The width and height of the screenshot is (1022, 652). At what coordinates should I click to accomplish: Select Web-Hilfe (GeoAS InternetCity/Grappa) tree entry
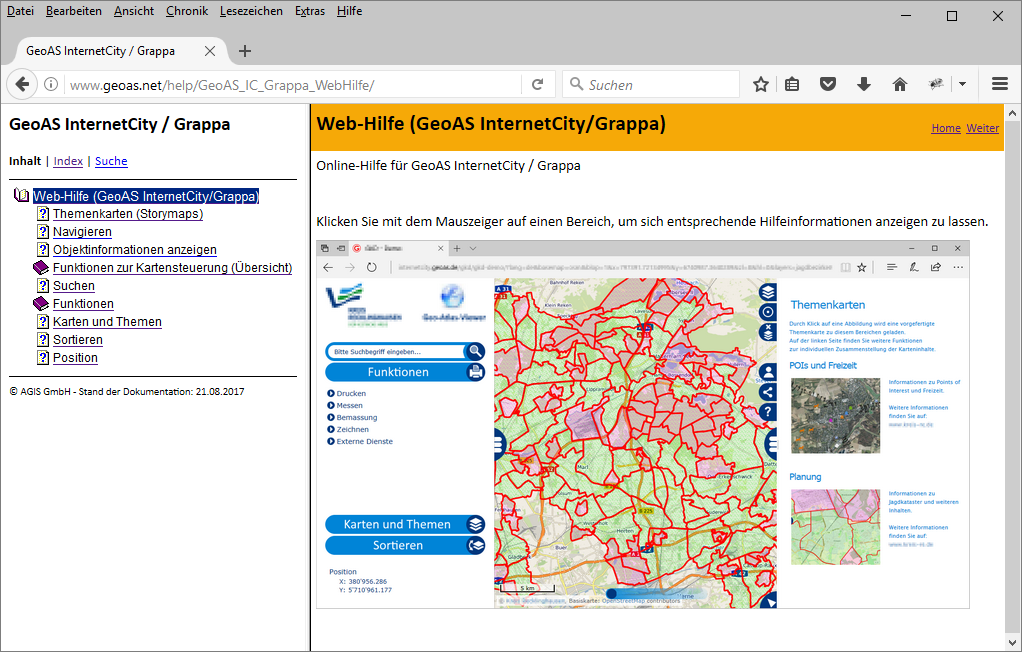coord(146,196)
